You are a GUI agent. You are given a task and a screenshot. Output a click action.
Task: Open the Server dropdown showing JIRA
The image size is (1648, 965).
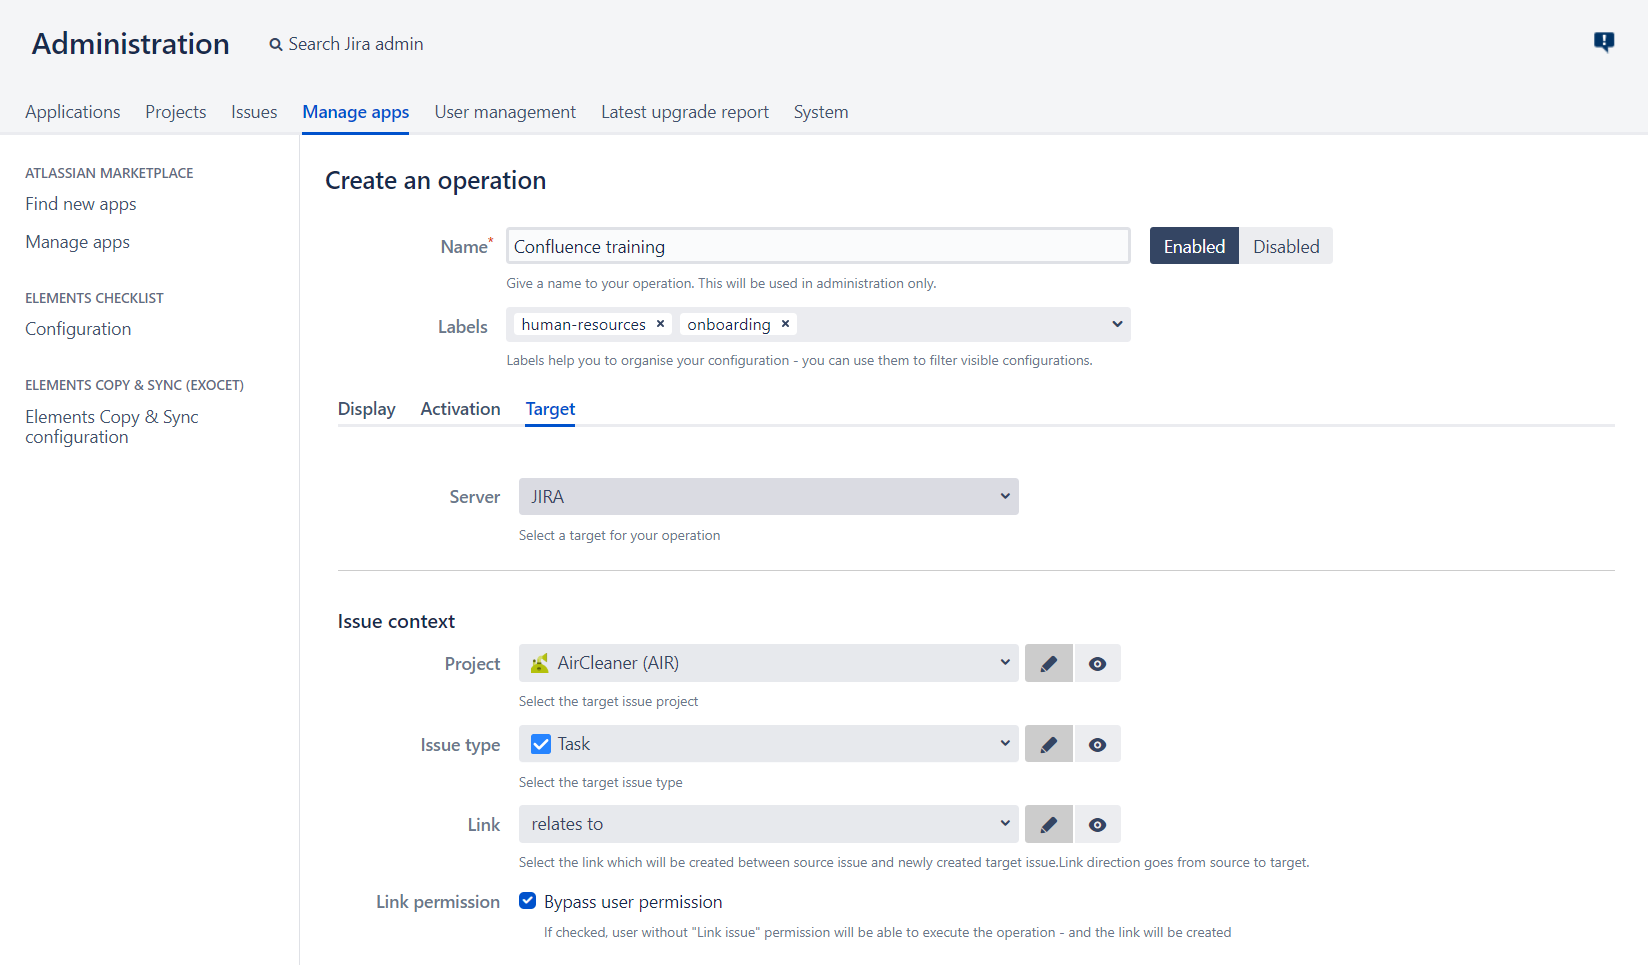(x=767, y=496)
